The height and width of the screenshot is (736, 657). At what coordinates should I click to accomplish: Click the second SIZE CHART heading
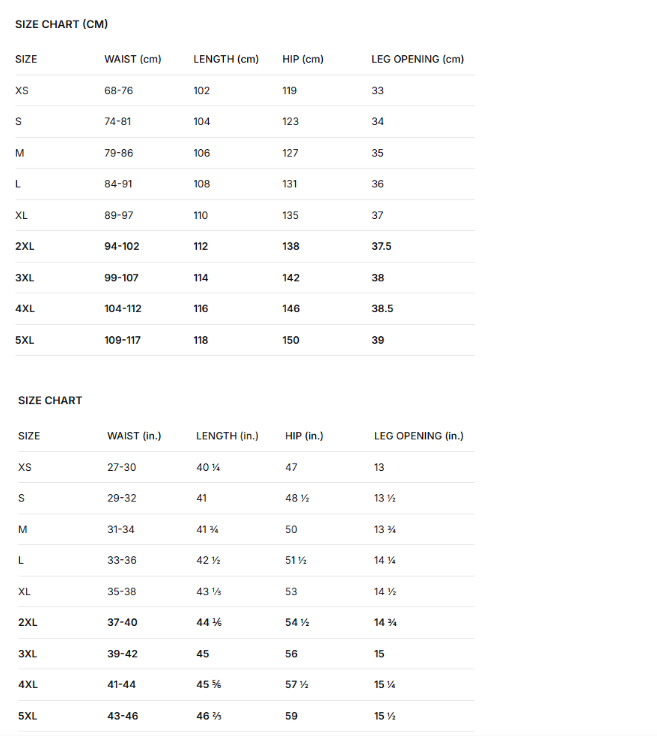50,400
